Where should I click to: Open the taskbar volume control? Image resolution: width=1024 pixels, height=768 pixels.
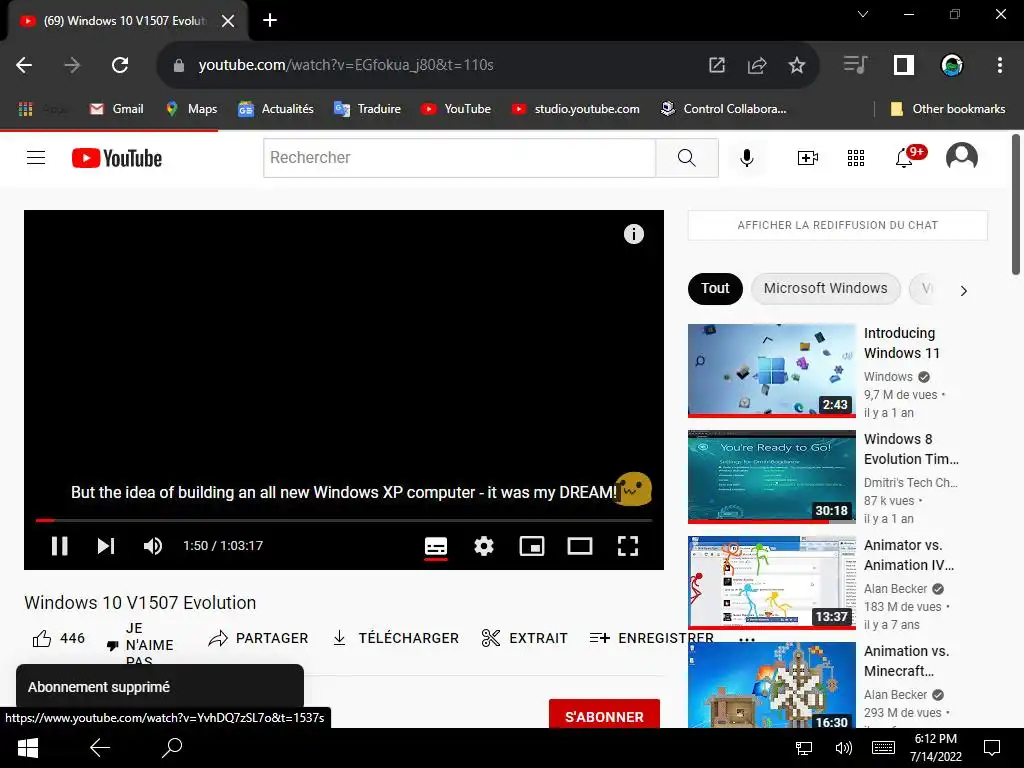[x=843, y=748]
